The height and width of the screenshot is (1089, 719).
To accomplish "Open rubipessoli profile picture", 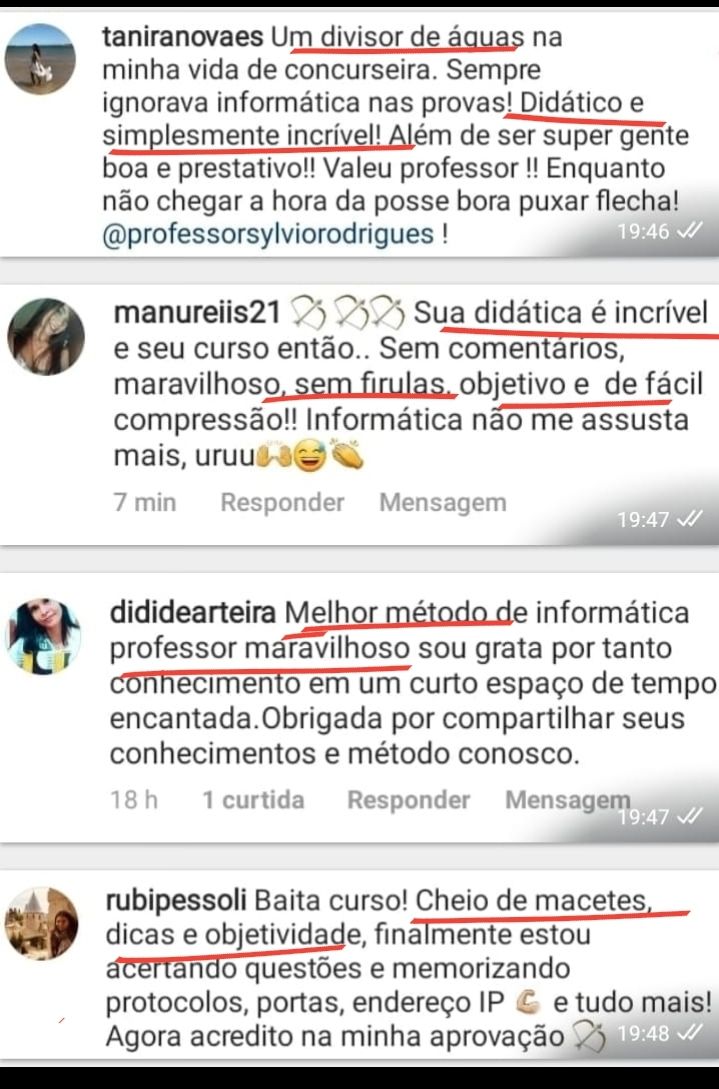I will tap(42, 923).
